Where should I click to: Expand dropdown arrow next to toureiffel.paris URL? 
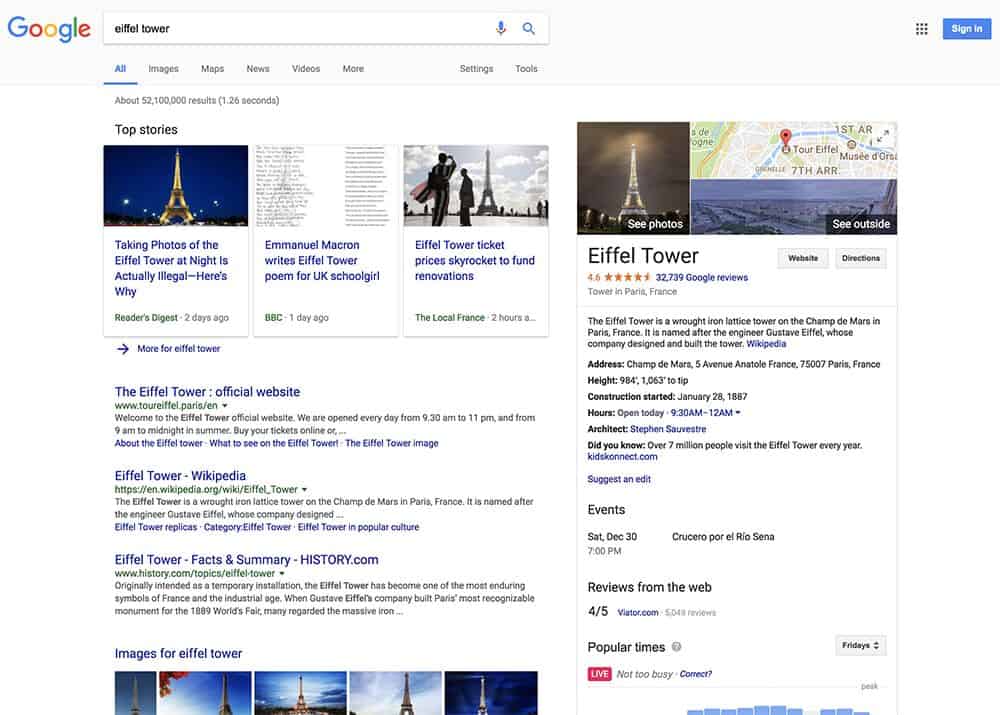224,406
